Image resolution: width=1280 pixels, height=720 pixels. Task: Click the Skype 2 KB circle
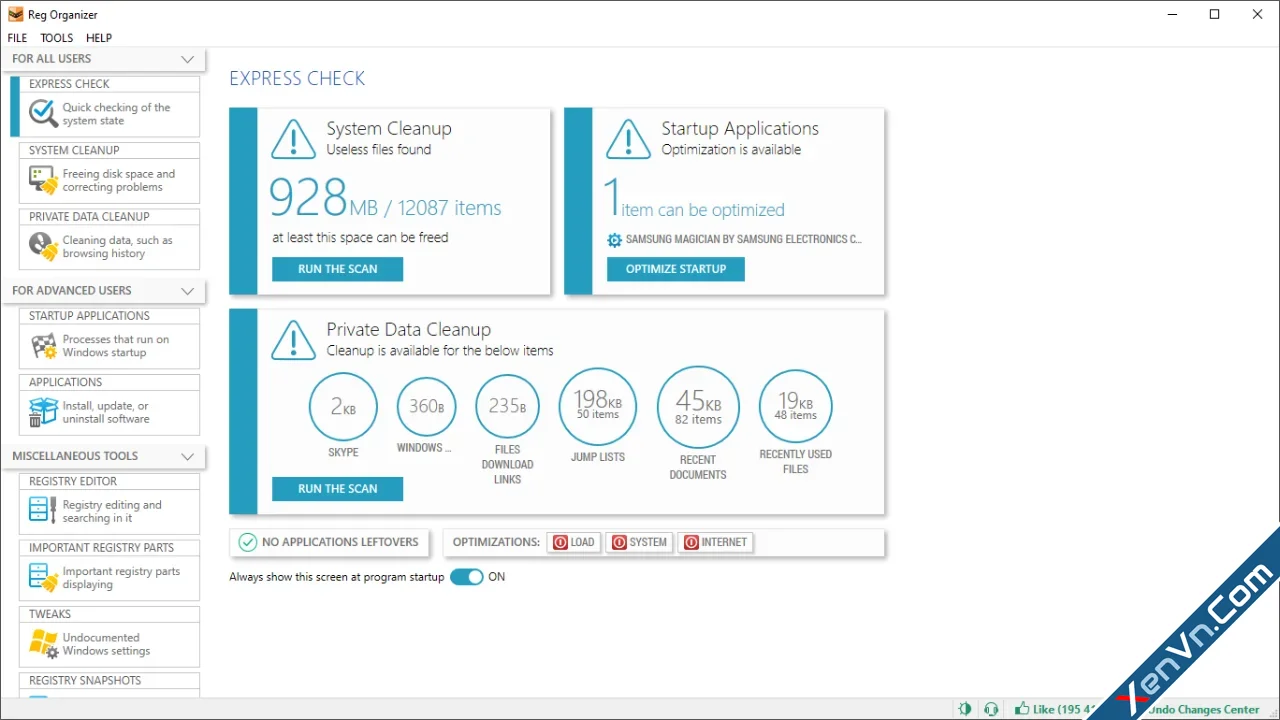coord(343,407)
